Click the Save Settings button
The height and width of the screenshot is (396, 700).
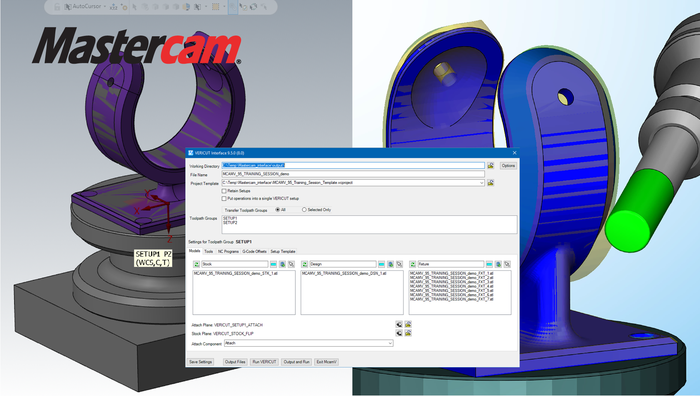coord(200,362)
